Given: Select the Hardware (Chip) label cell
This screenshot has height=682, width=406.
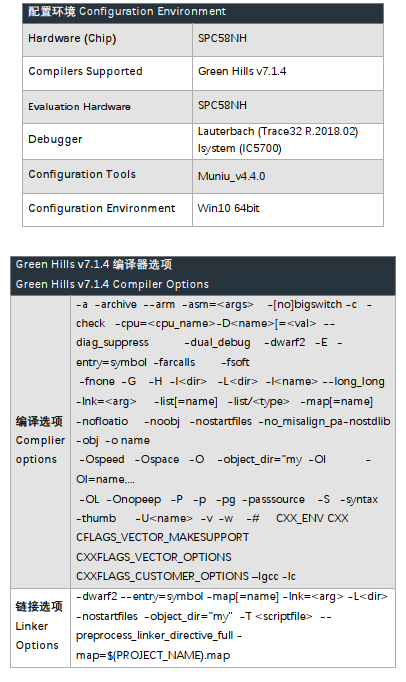Looking at the screenshot, I should tap(107, 40).
